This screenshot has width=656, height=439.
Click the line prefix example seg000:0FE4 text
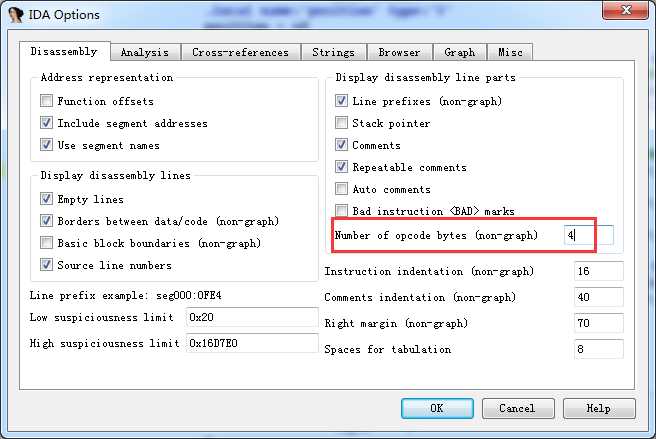(189, 295)
